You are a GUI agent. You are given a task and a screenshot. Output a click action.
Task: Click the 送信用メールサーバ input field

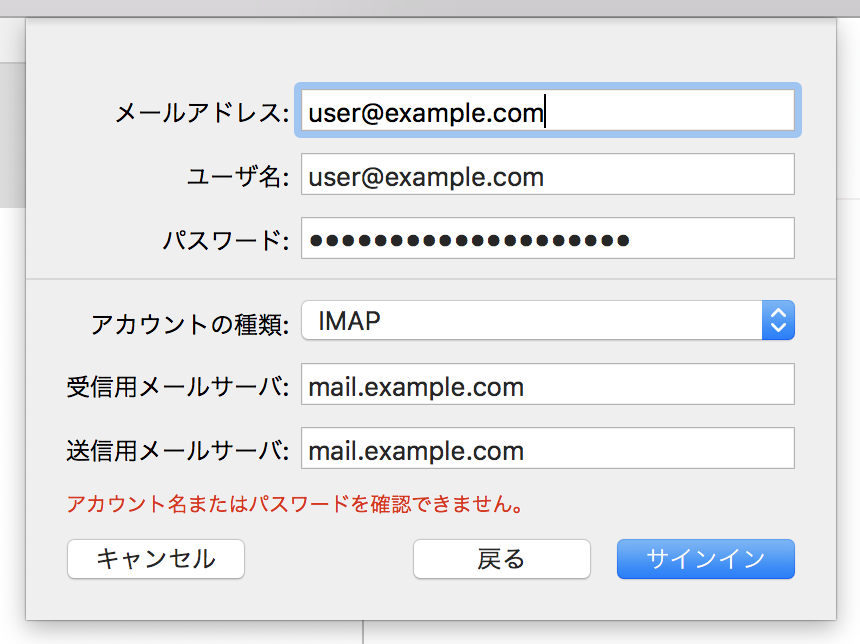click(x=546, y=450)
